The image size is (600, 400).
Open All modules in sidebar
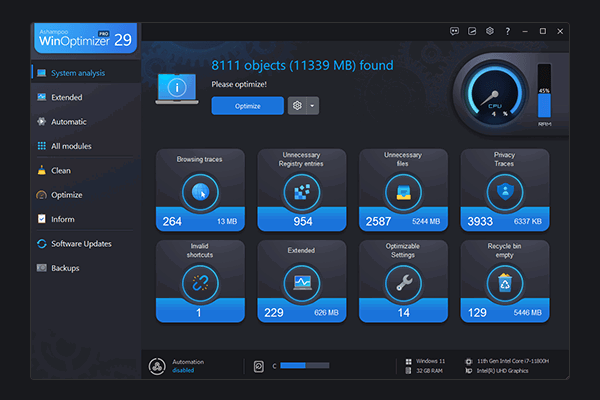[86, 146]
